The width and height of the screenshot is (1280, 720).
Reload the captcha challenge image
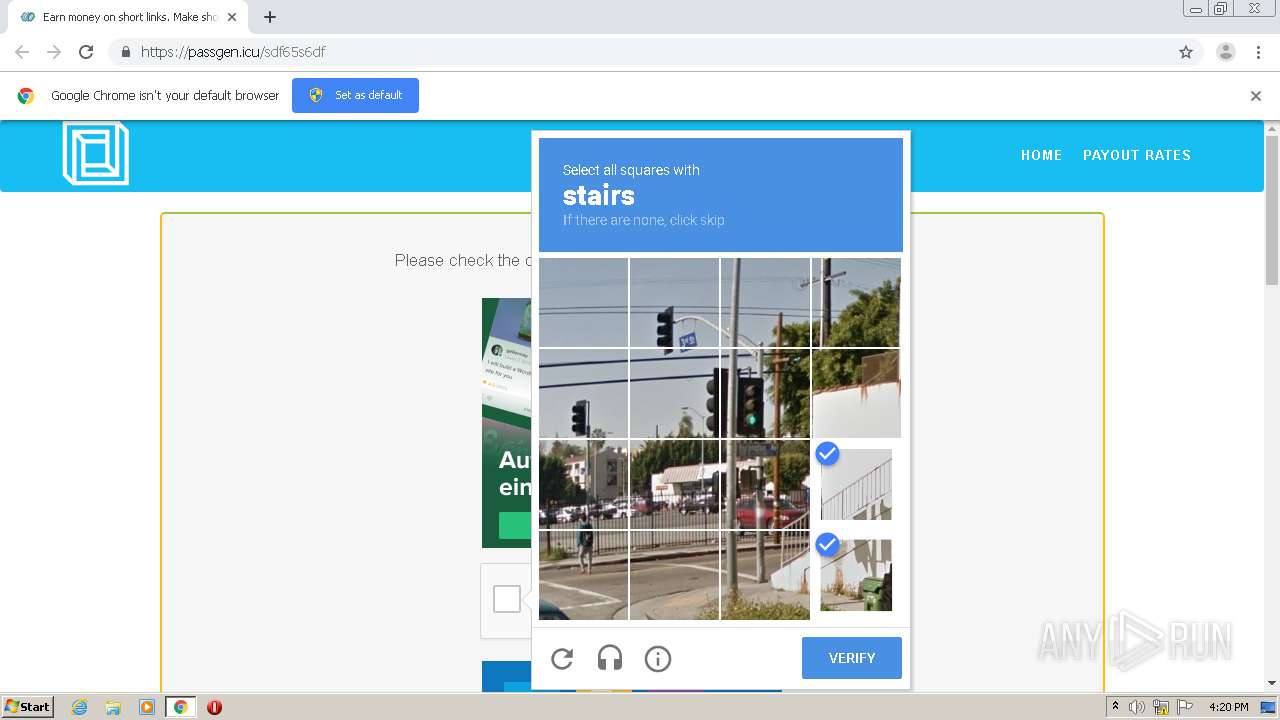(x=562, y=658)
